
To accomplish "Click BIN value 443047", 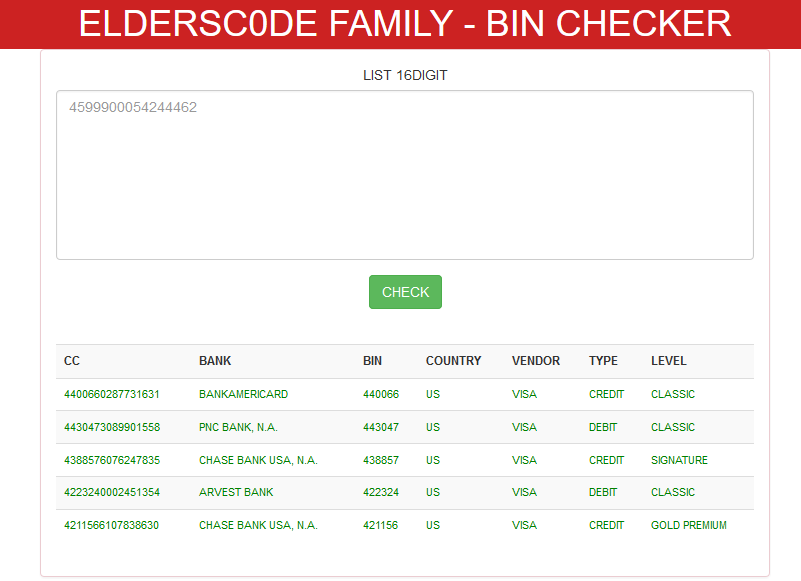I will (x=381, y=427).
